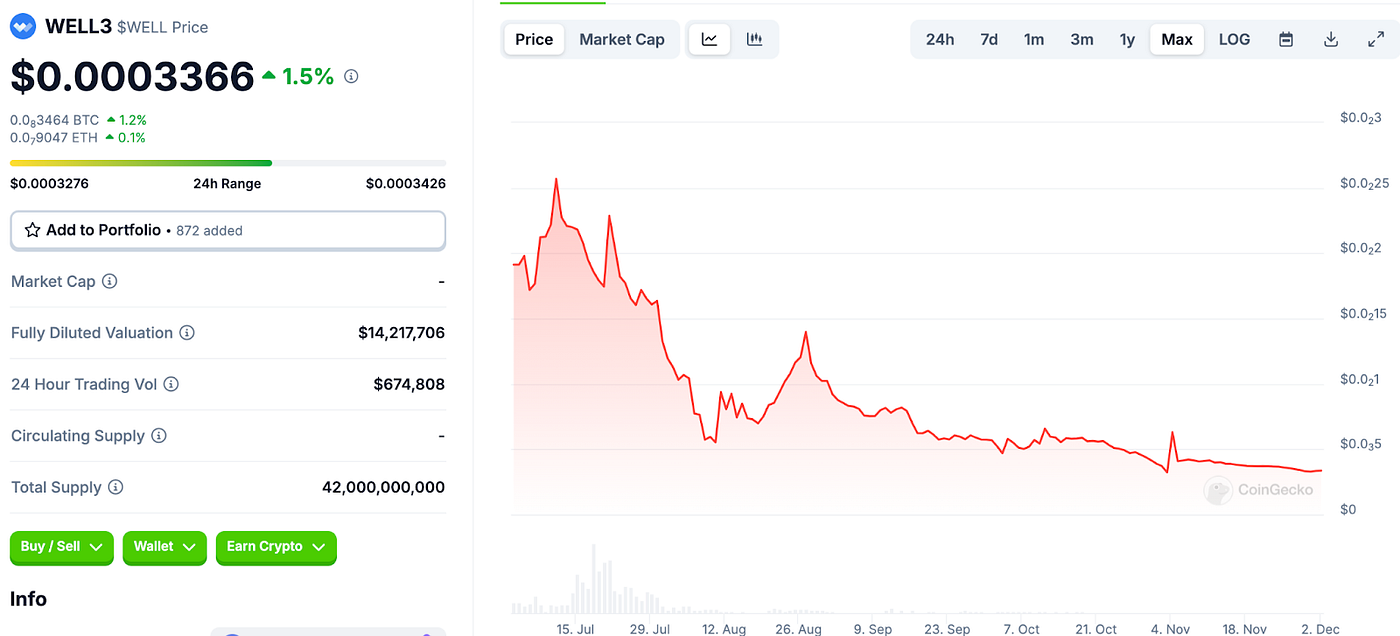Set chart range to Max
Image resolution: width=1400 pixels, height=636 pixels.
[x=1177, y=39]
